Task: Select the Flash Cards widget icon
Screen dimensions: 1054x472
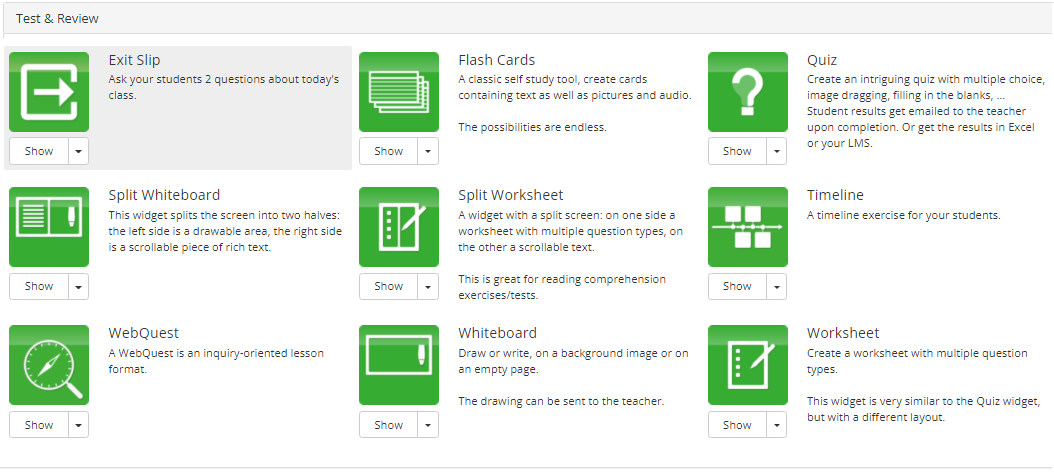Action: tap(399, 92)
